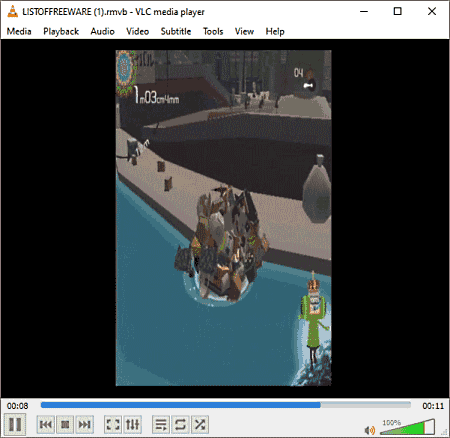Click the total duration 00:11 label
Screen dimensions: 450x438
[433, 406]
